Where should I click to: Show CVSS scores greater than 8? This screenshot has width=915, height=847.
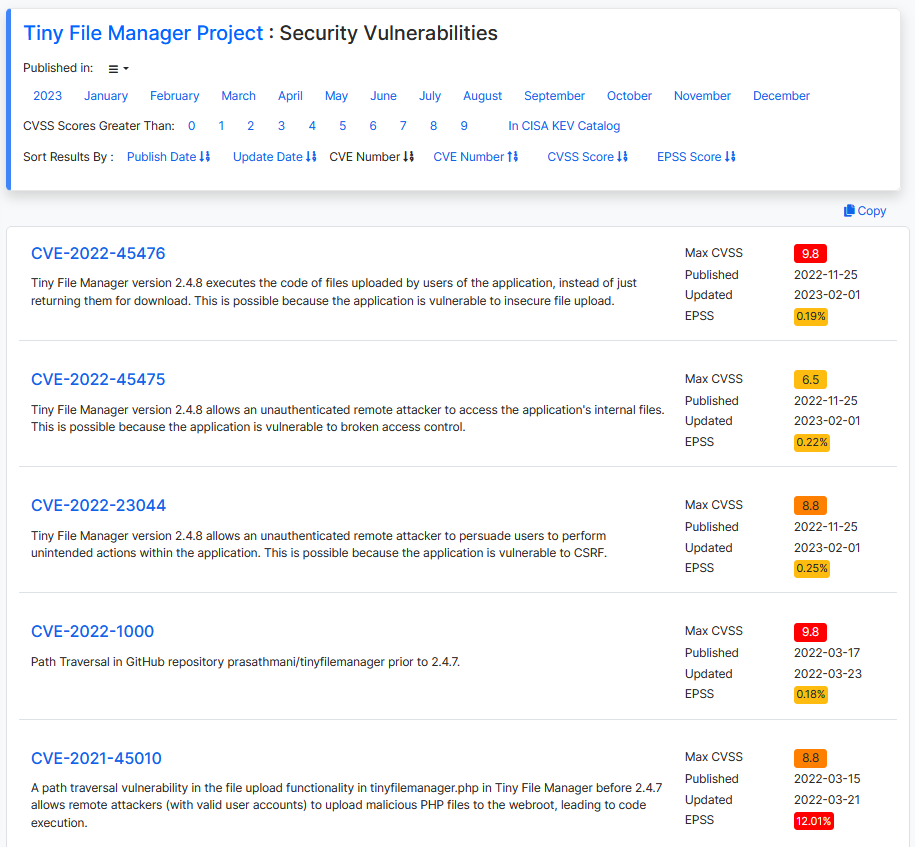point(434,126)
